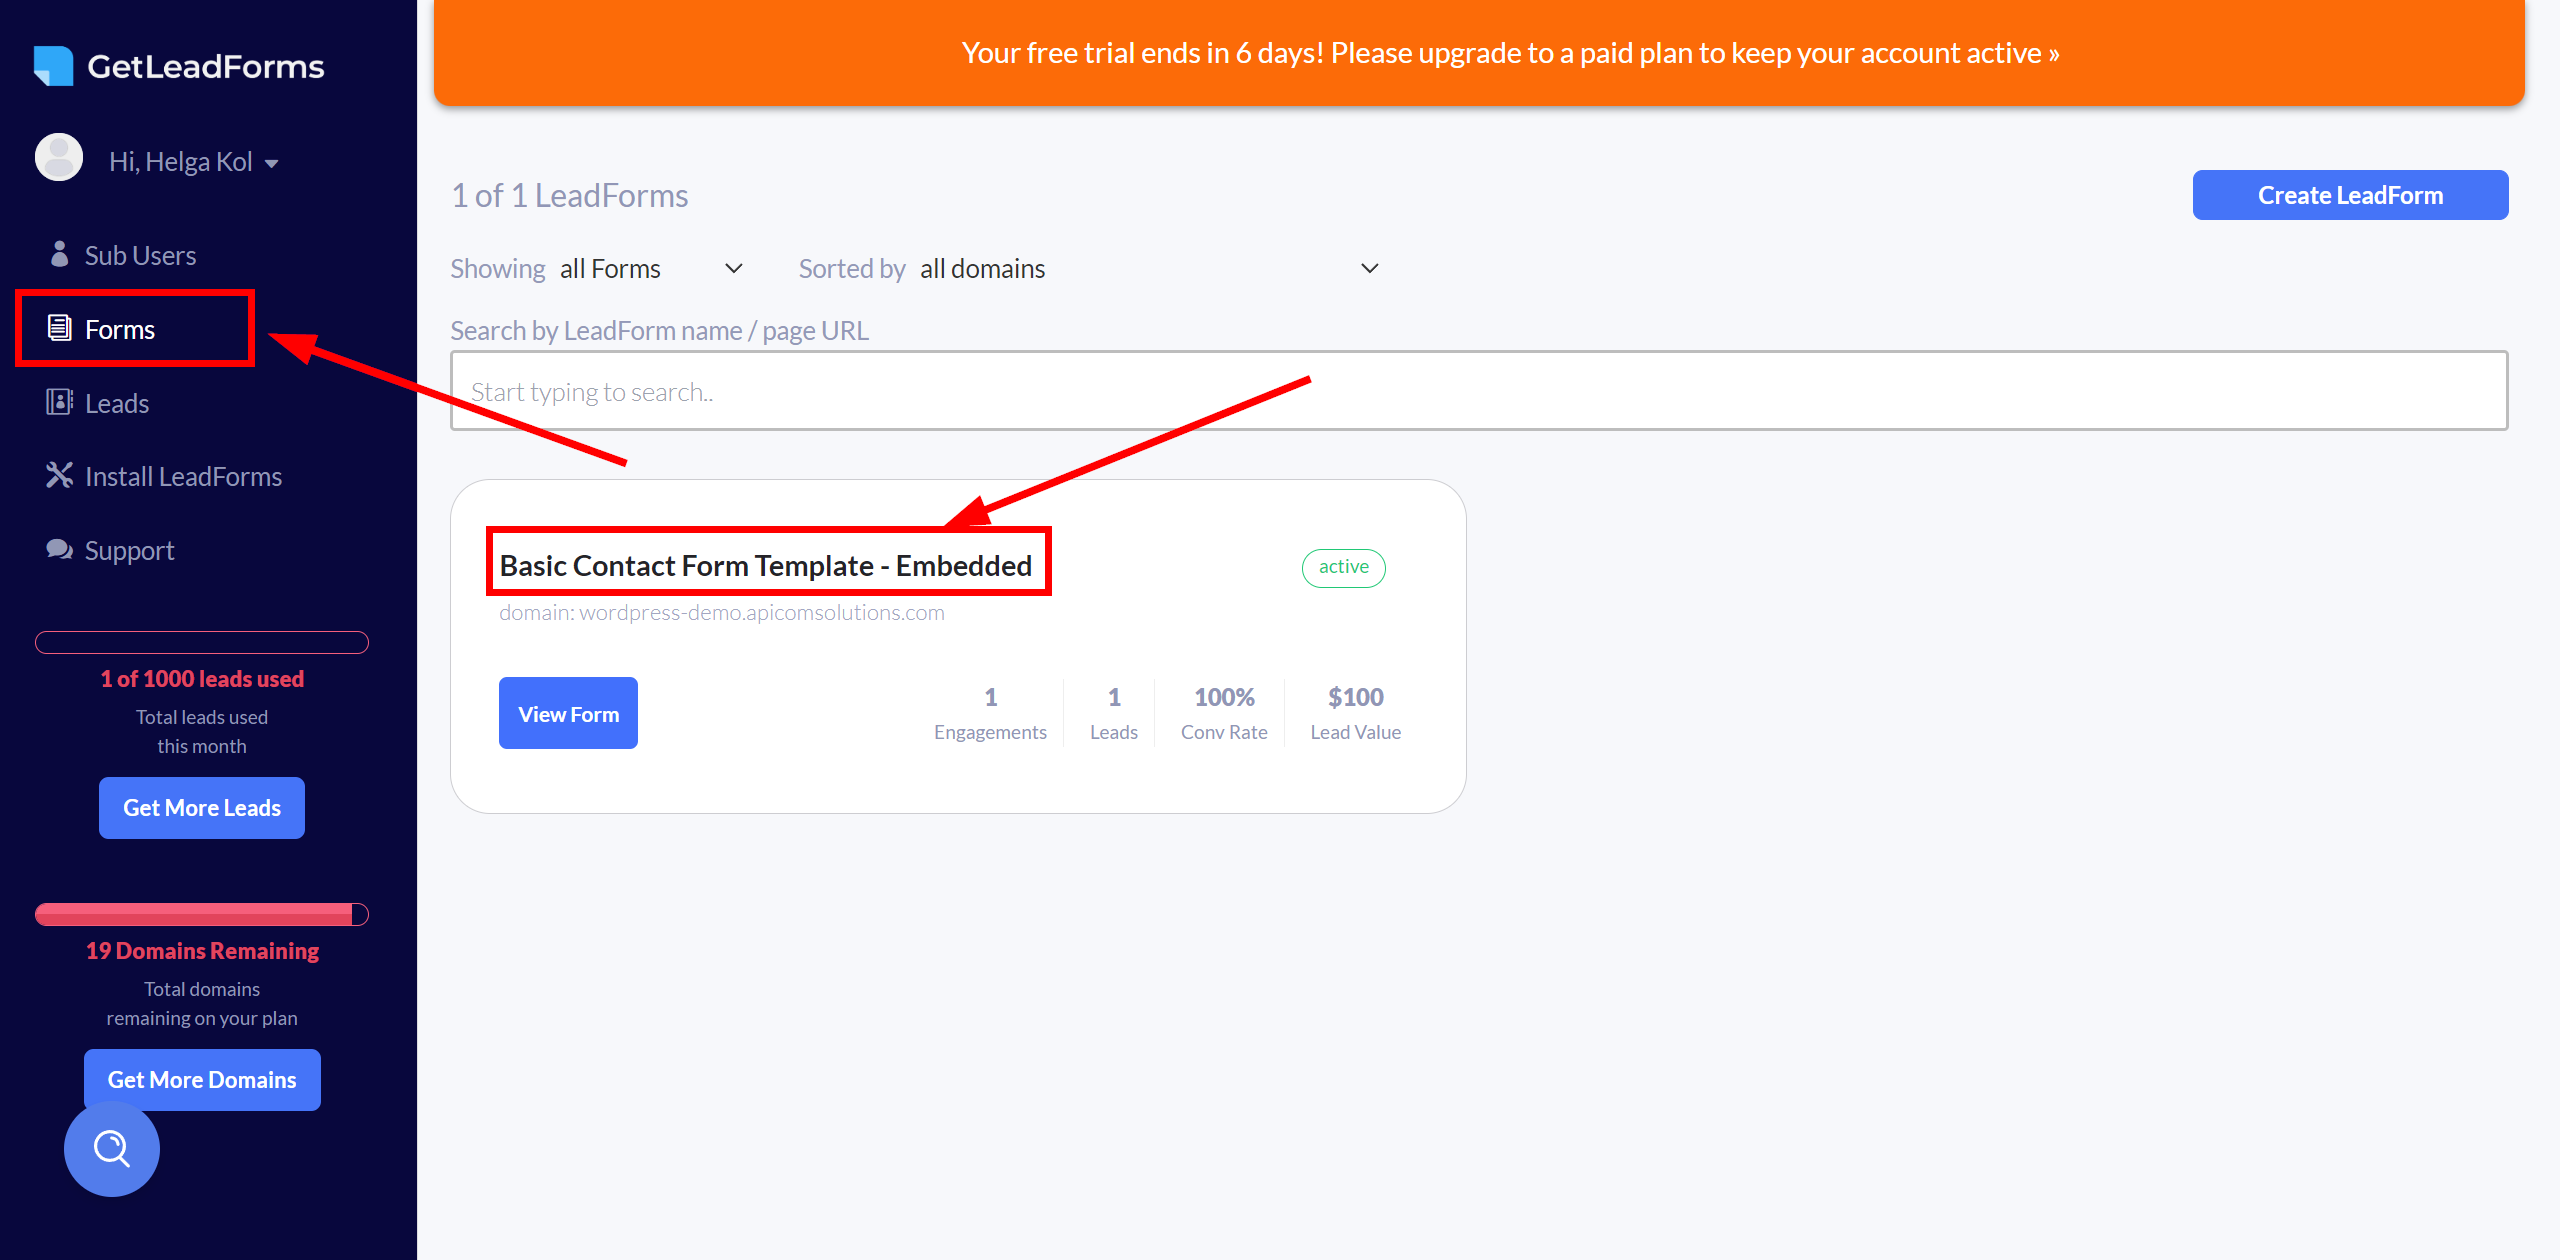Click the 19 Domains Remaining text
This screenshot has width=2560, height=1260.
point(202,951)
